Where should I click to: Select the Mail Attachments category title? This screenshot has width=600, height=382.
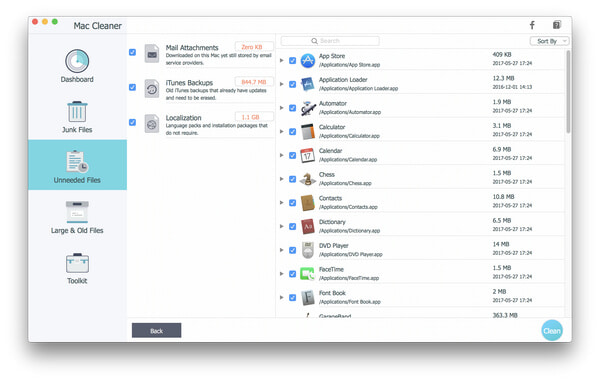(x=192, y=47)
